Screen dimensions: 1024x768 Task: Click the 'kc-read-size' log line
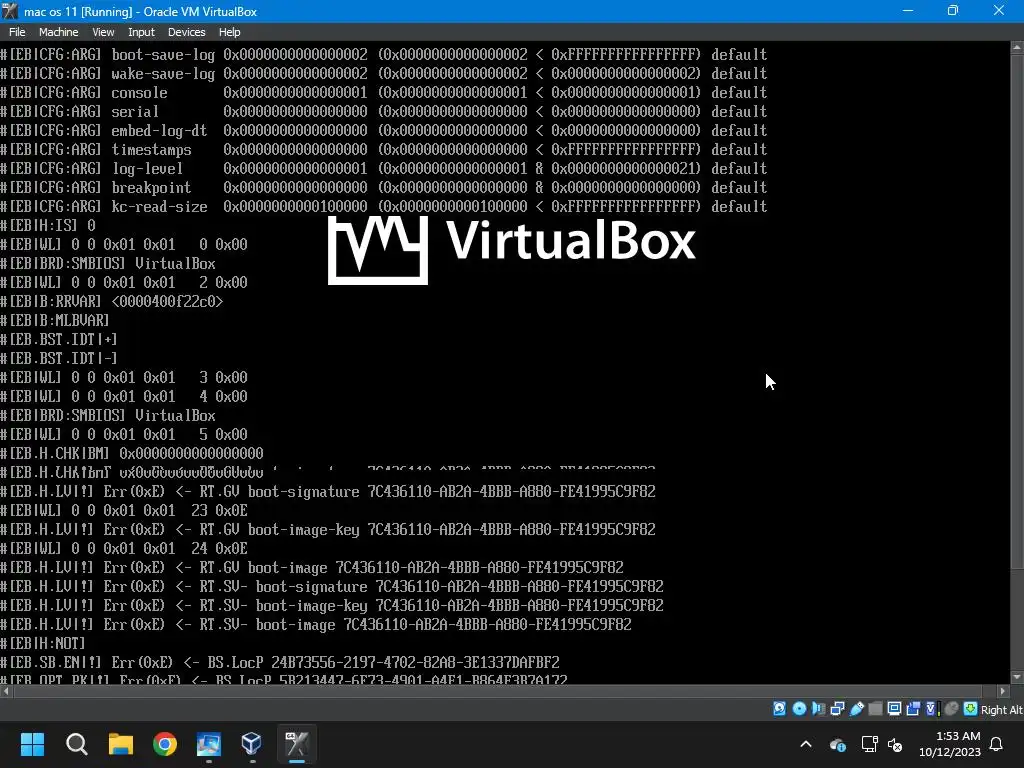(383, 206)
